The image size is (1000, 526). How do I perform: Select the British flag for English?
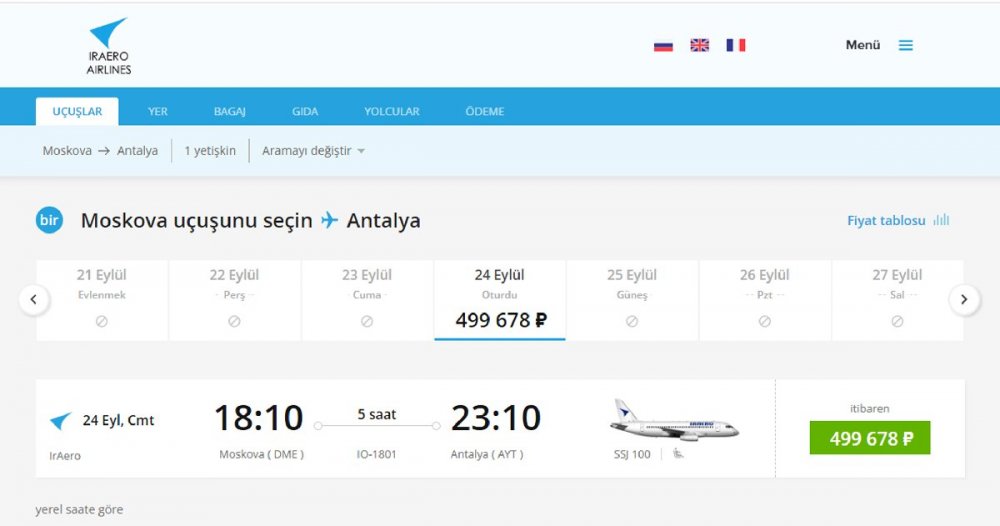coord(700,45)
